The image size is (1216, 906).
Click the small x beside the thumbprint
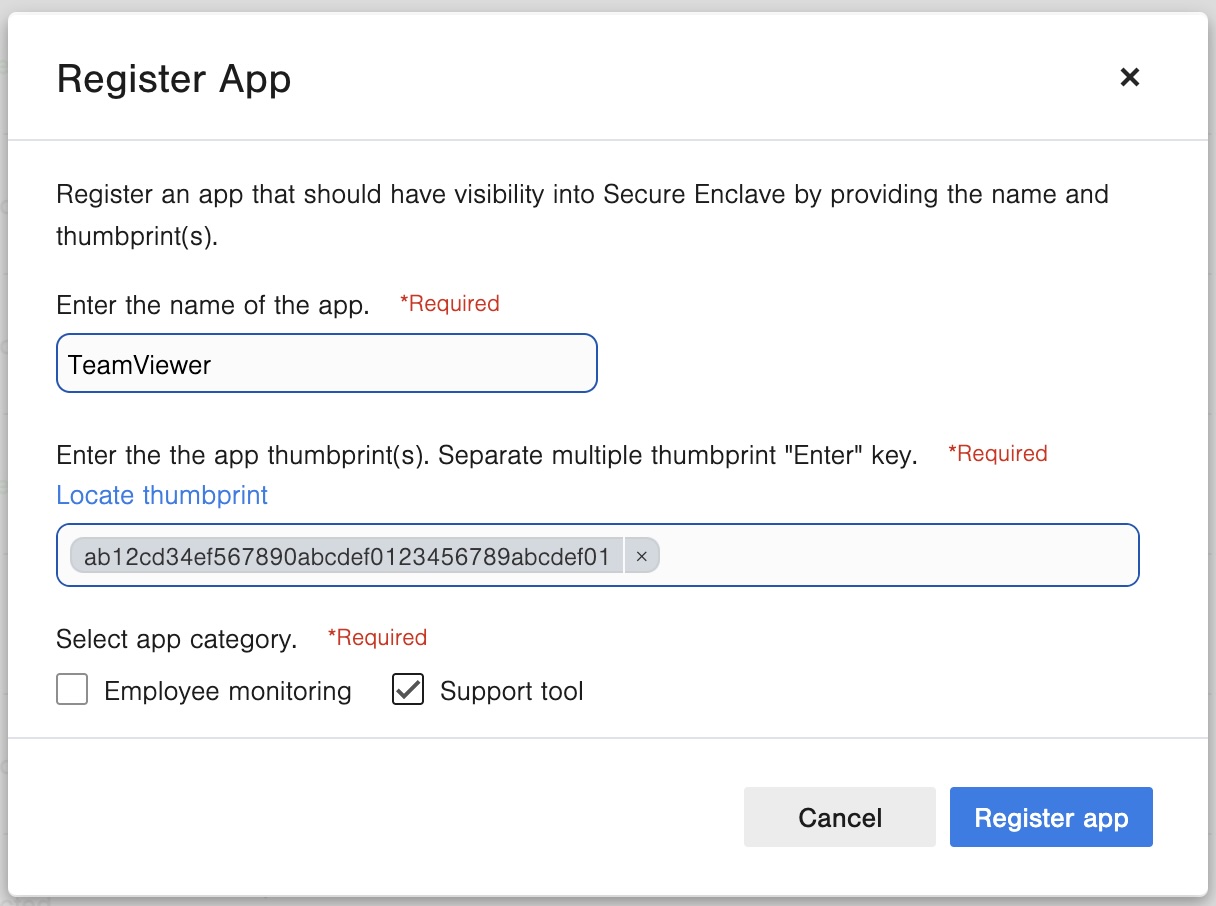point(641,556)
